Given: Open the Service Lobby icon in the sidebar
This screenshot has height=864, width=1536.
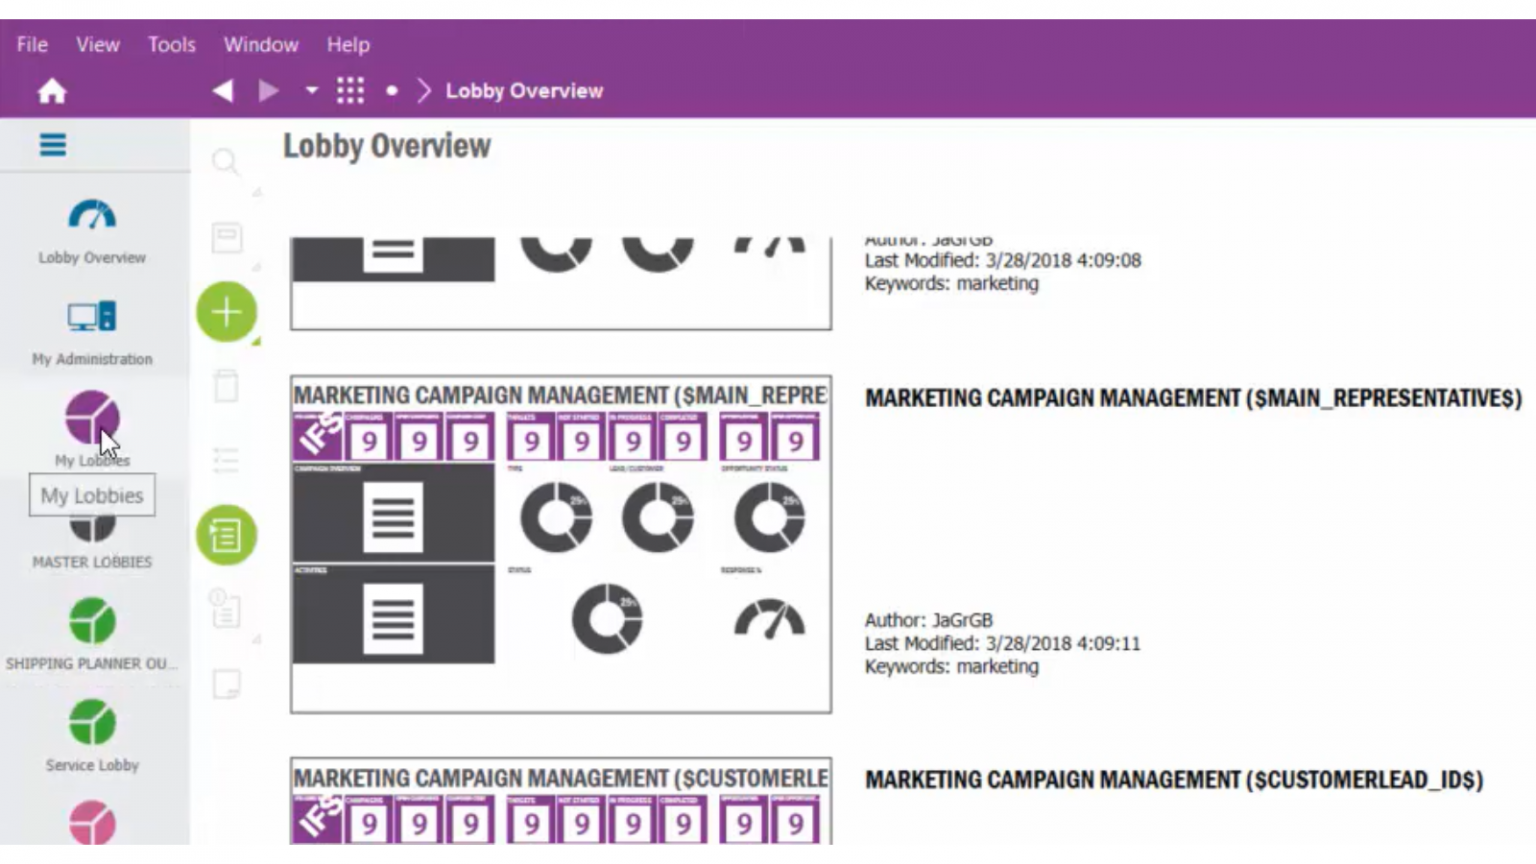Looking at the screenshot, I should 91,723.
